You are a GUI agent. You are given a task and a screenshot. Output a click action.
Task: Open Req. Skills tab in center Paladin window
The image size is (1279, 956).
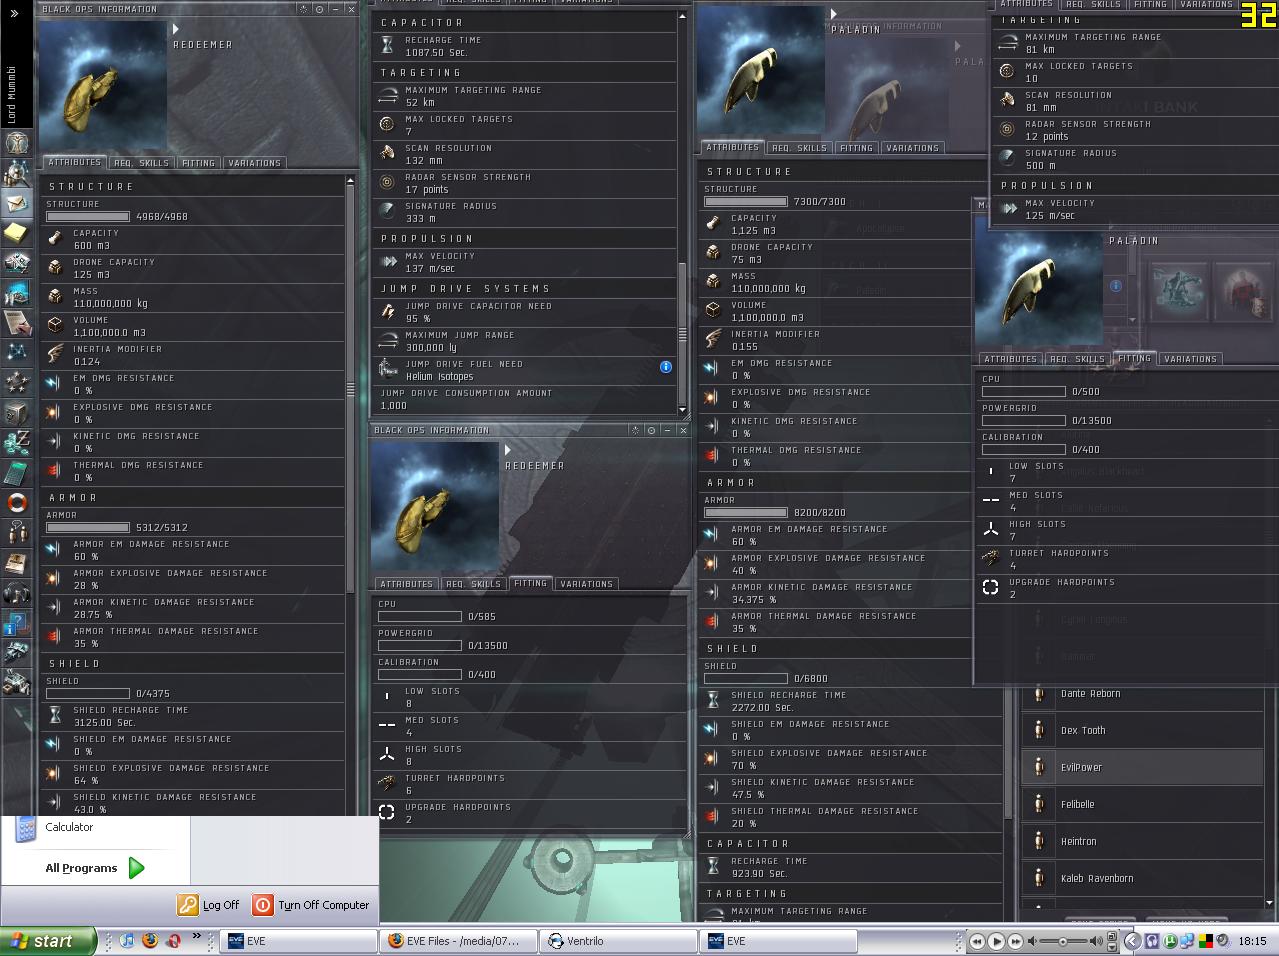(x=799, y=148)
